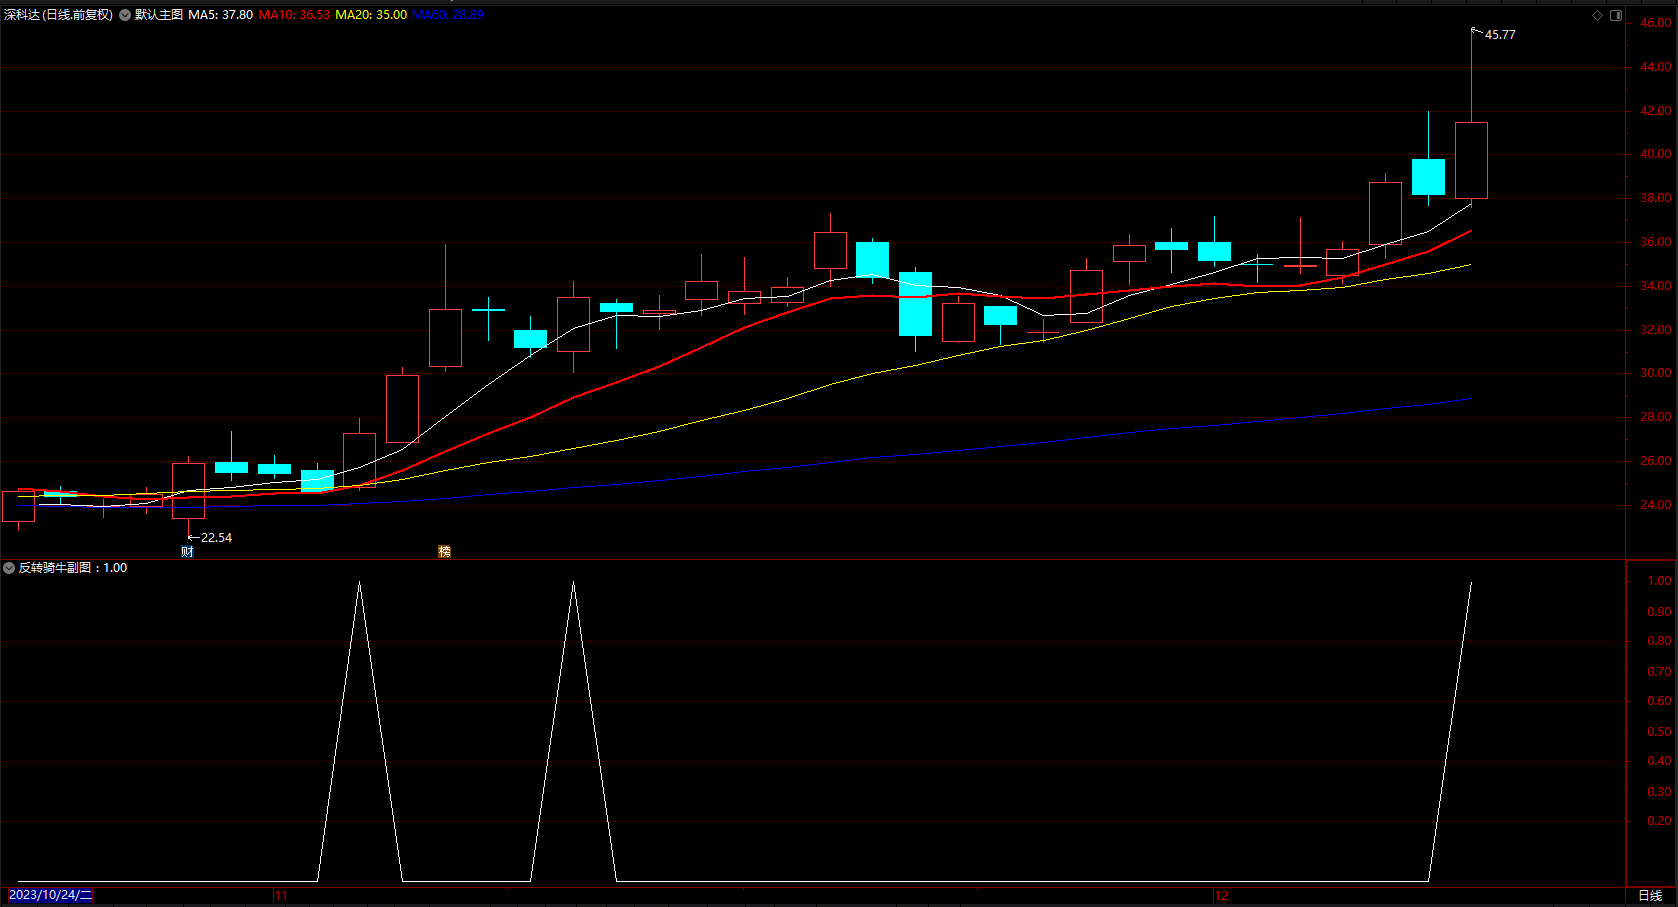Image resolution: width=1678 pixels, height=907 pixels.
Task: Click the diamond icon at chart top-right
Action: [x=1597, y=15]
